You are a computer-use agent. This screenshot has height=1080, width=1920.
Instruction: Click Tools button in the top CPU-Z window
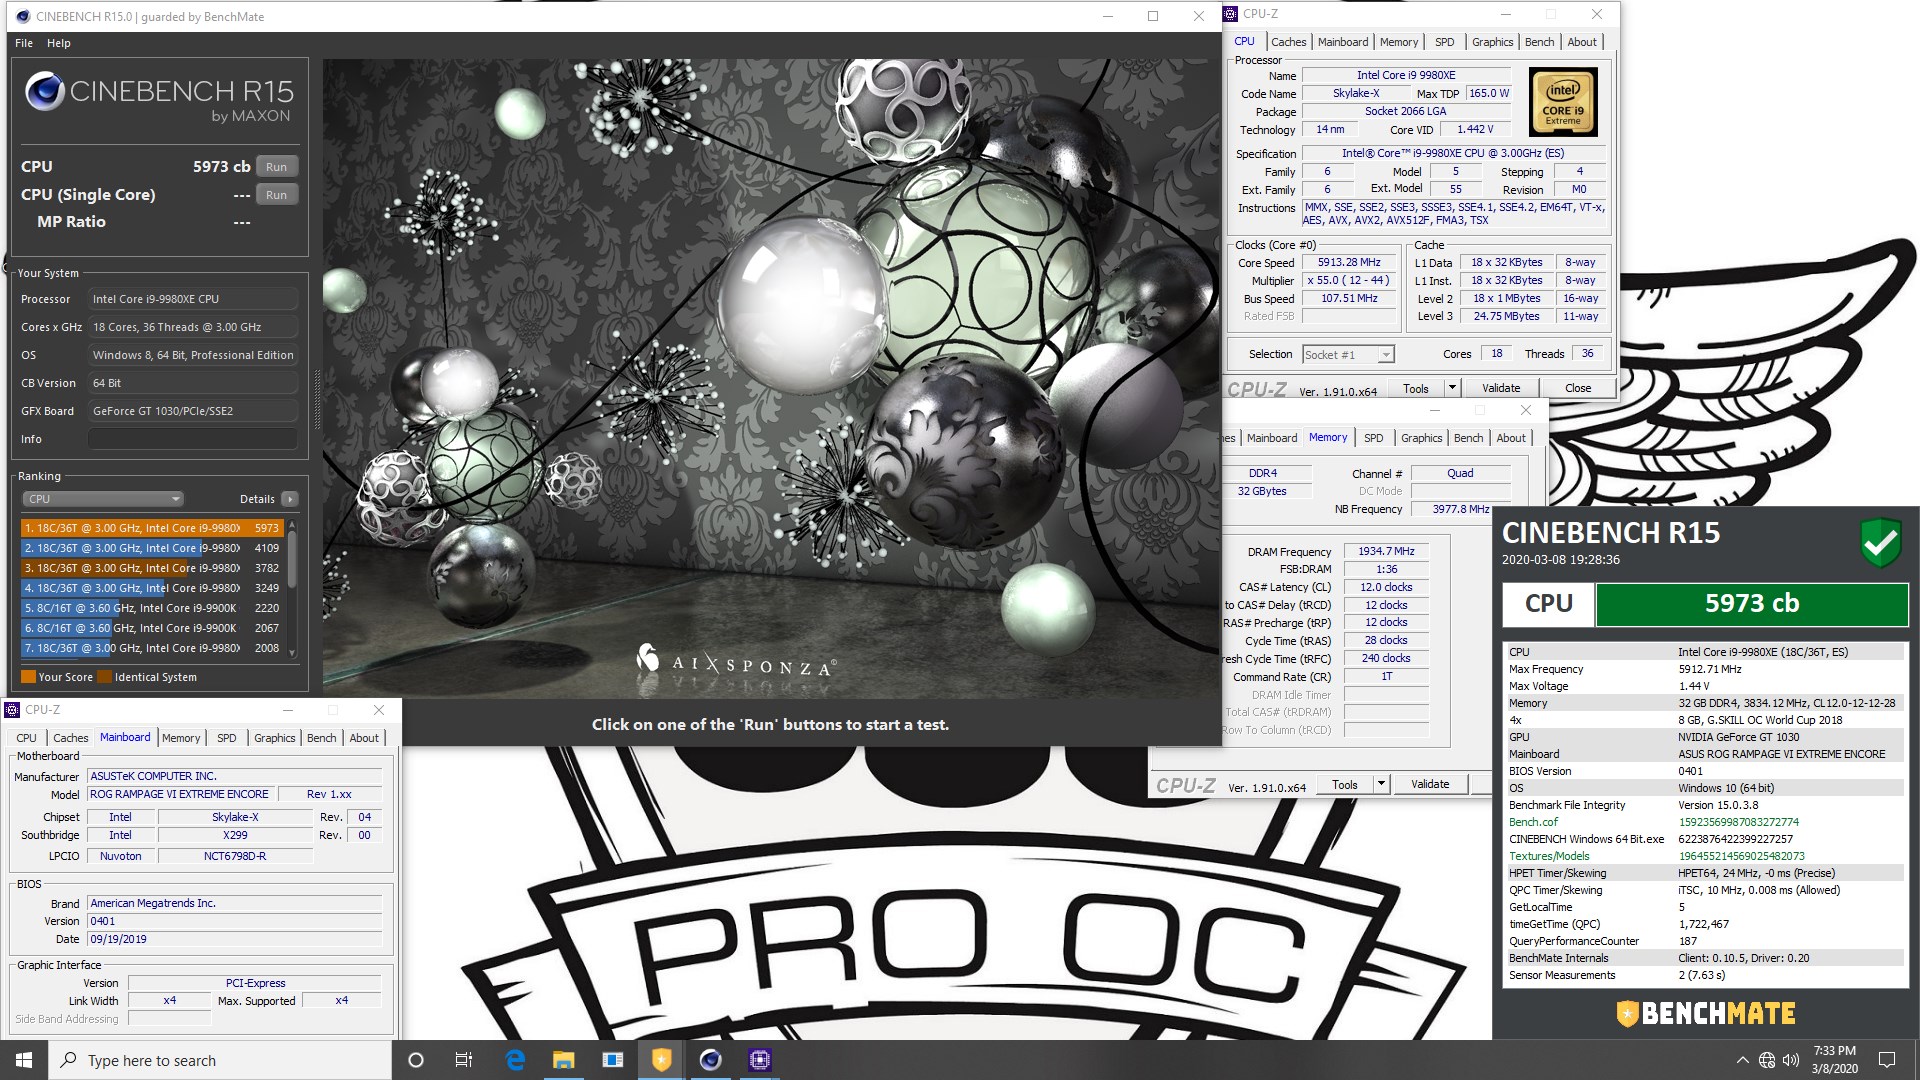pyautogui.click(x=1415, y=388)
